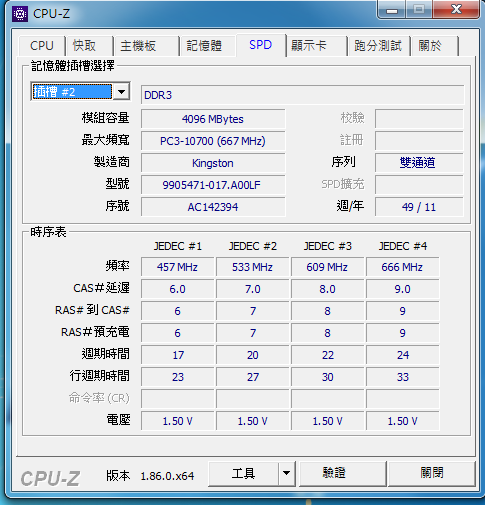The width and height of the screenshot is (485, 505).
Task: Open the CPU tab
Action: (x=42, y=46)
